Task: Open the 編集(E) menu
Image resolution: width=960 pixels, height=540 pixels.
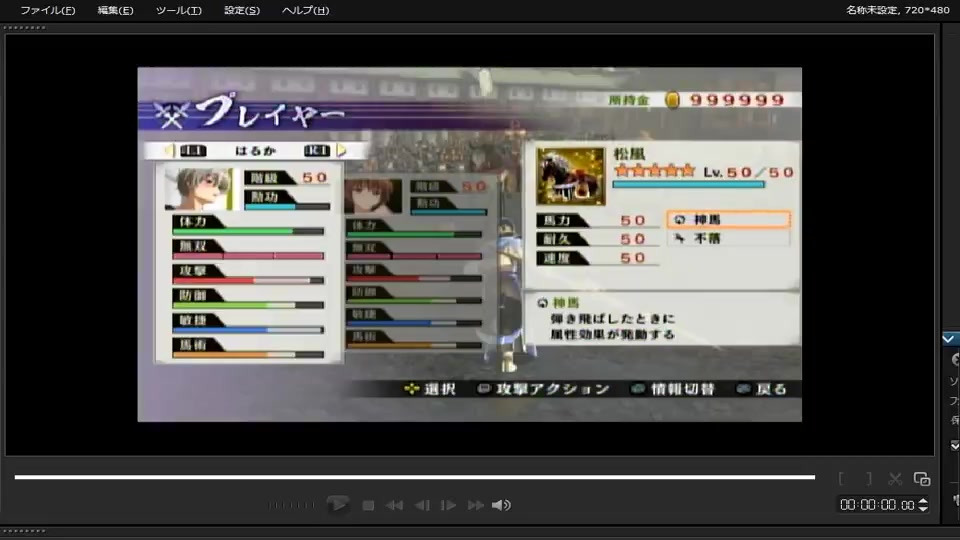Action: [115, 10]
